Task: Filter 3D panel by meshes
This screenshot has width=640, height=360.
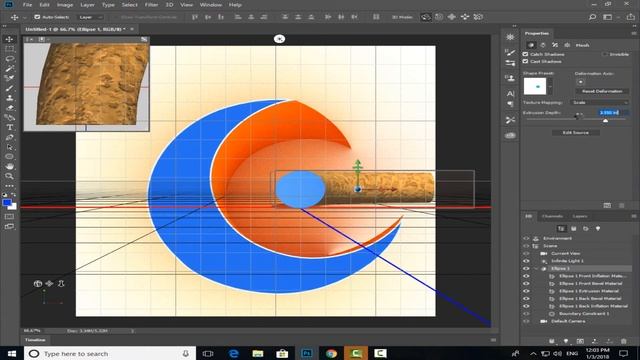Action: (573, 229)
